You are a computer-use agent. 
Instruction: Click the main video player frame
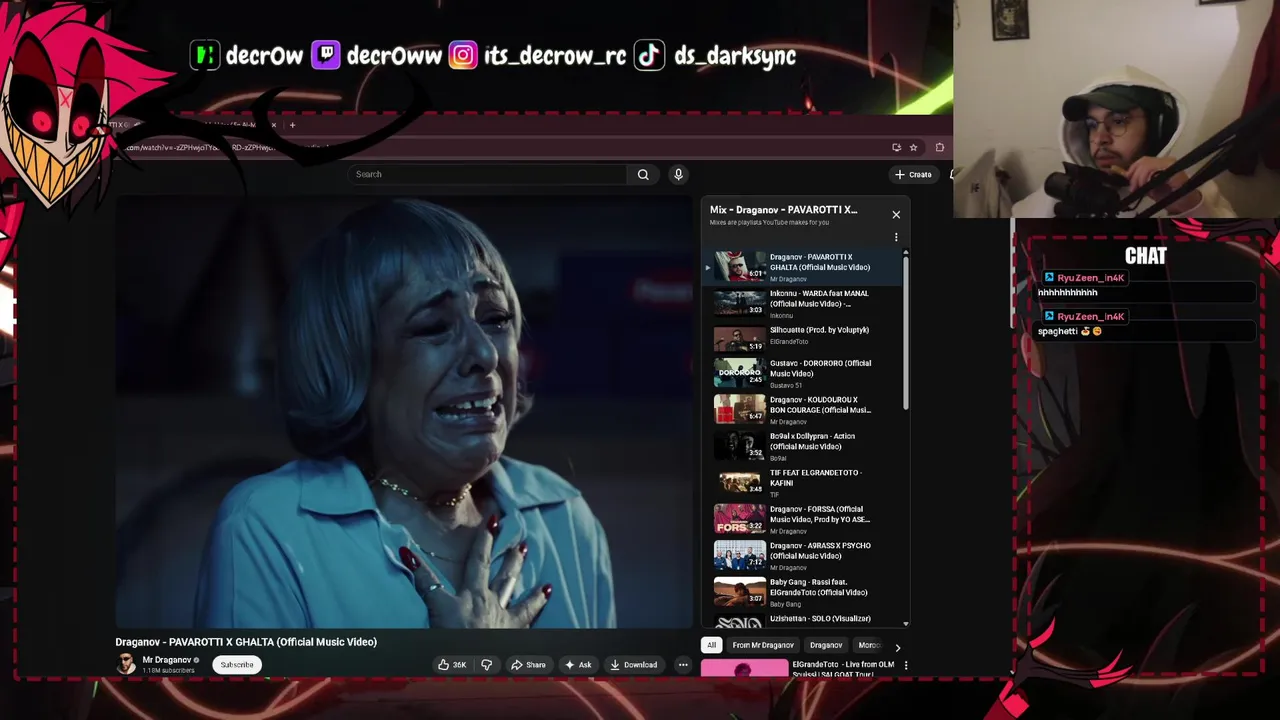point(404,413)
